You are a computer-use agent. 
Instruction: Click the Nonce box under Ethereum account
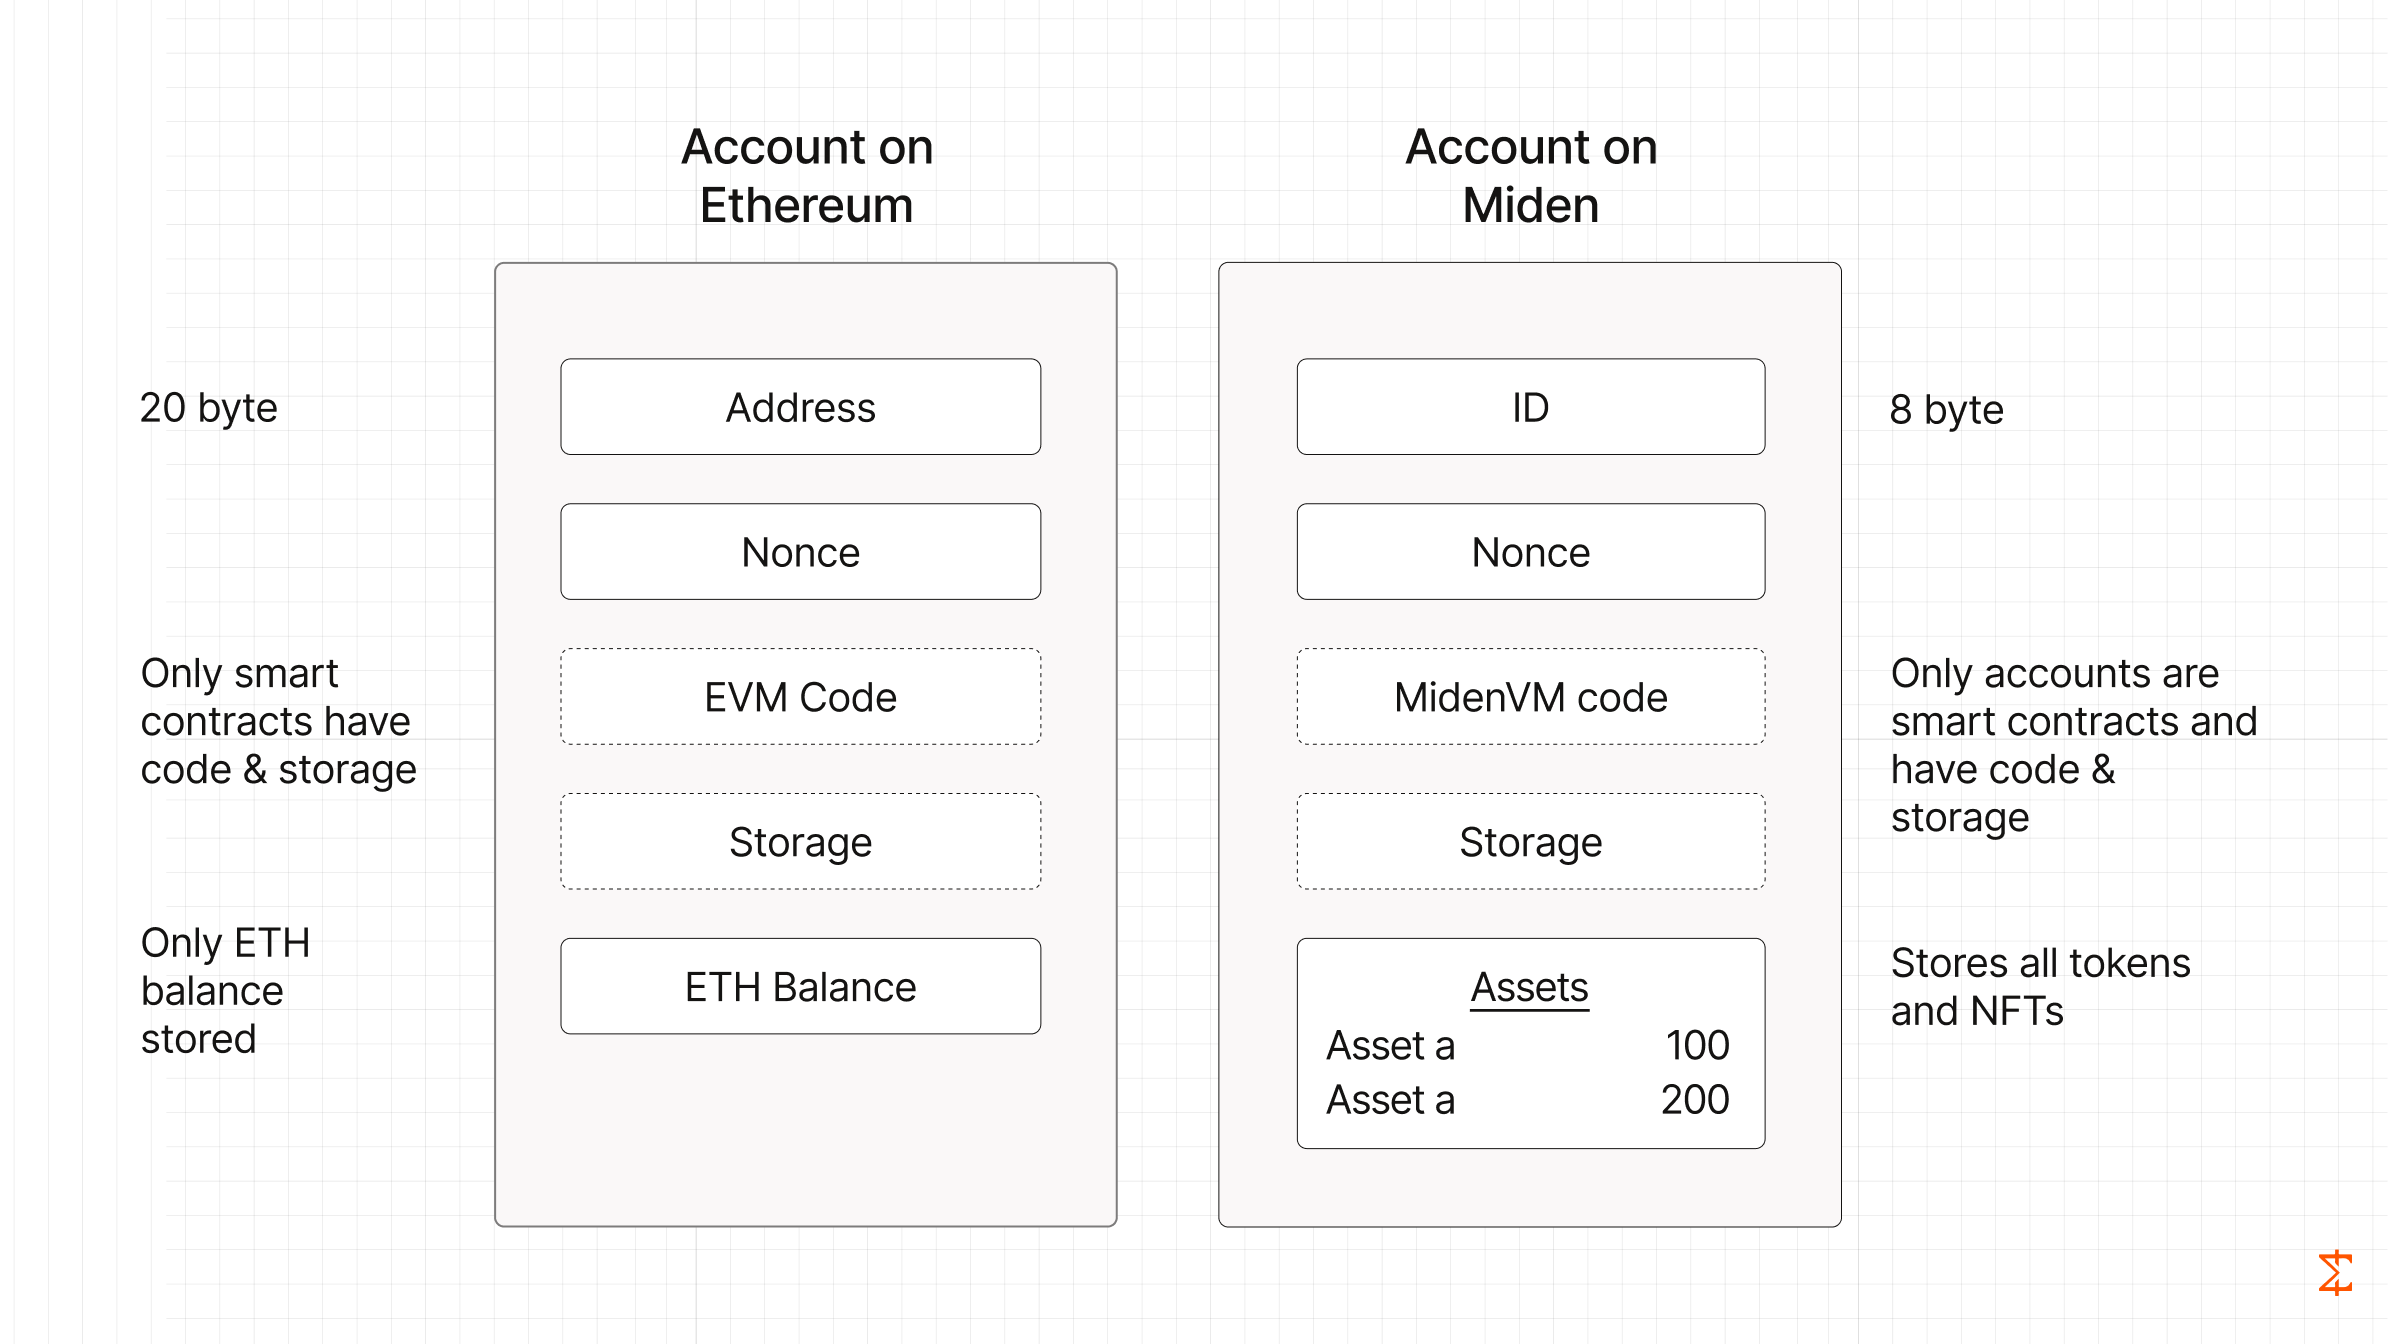click(x=800, y=552)
